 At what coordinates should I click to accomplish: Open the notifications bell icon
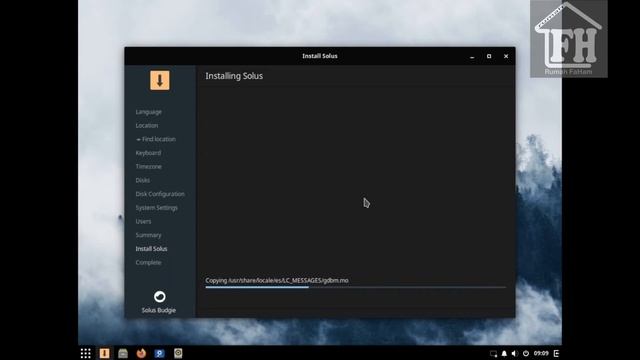pyautogui.click(x=504, y=353)
